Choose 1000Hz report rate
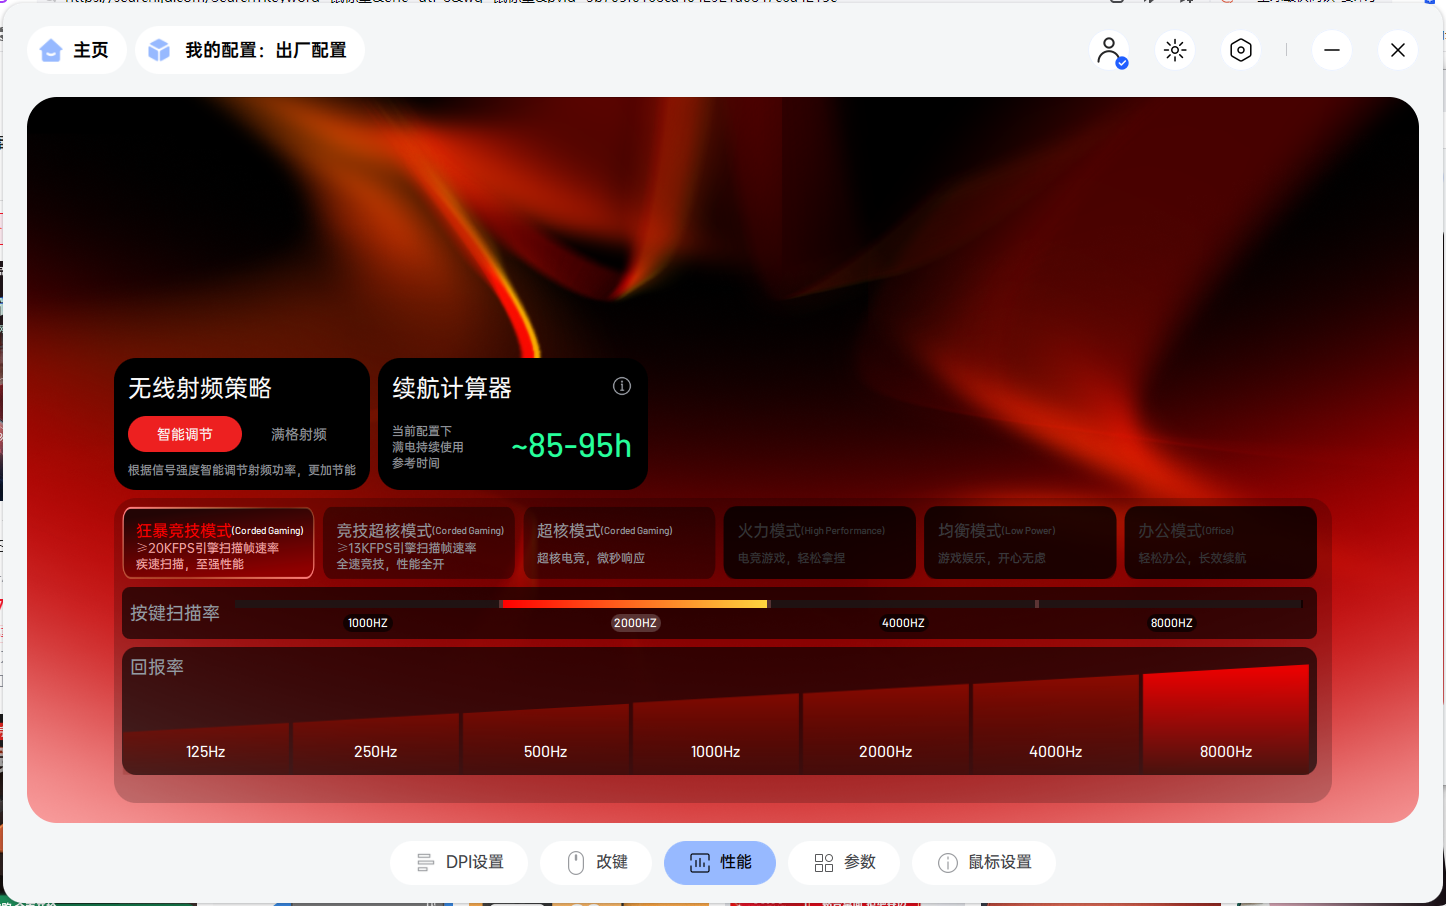 (716, 733)
